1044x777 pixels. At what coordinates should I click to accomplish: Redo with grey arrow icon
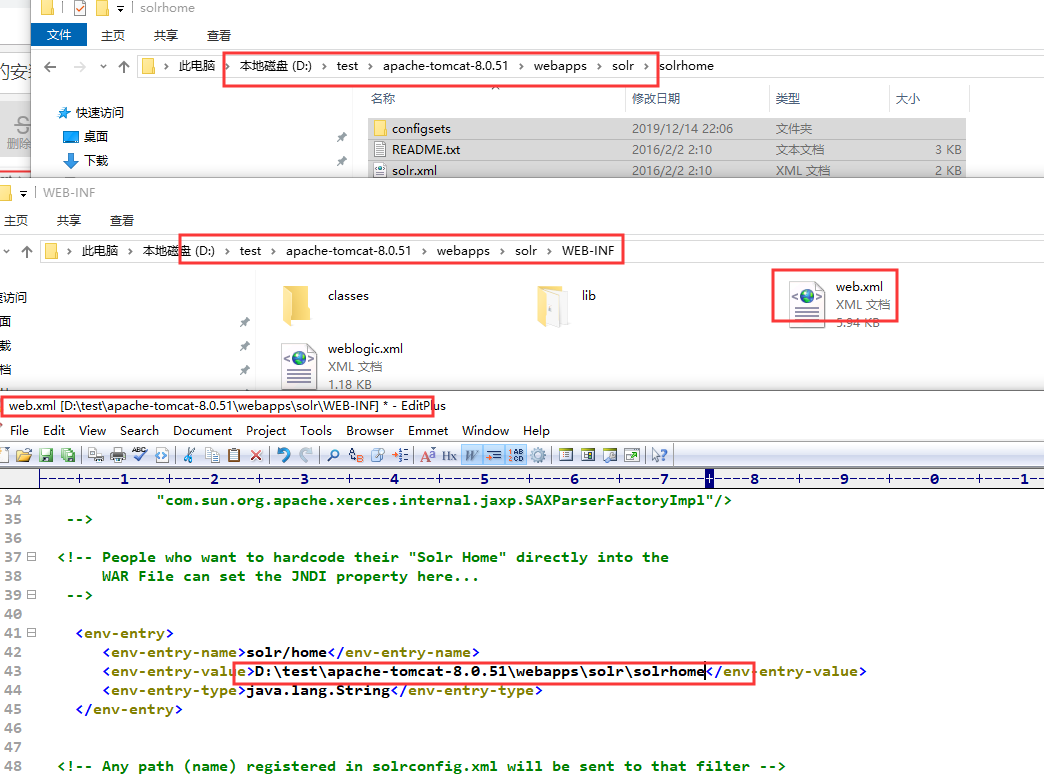tap(306, 455)
